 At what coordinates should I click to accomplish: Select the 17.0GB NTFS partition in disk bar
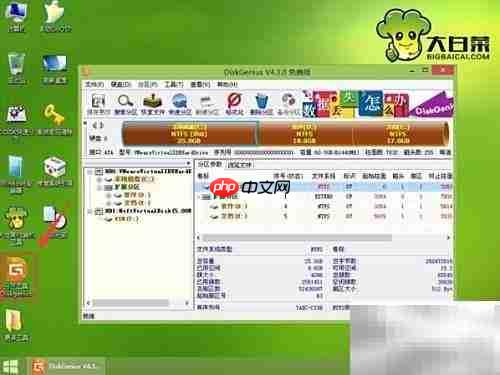pos(399,134)
